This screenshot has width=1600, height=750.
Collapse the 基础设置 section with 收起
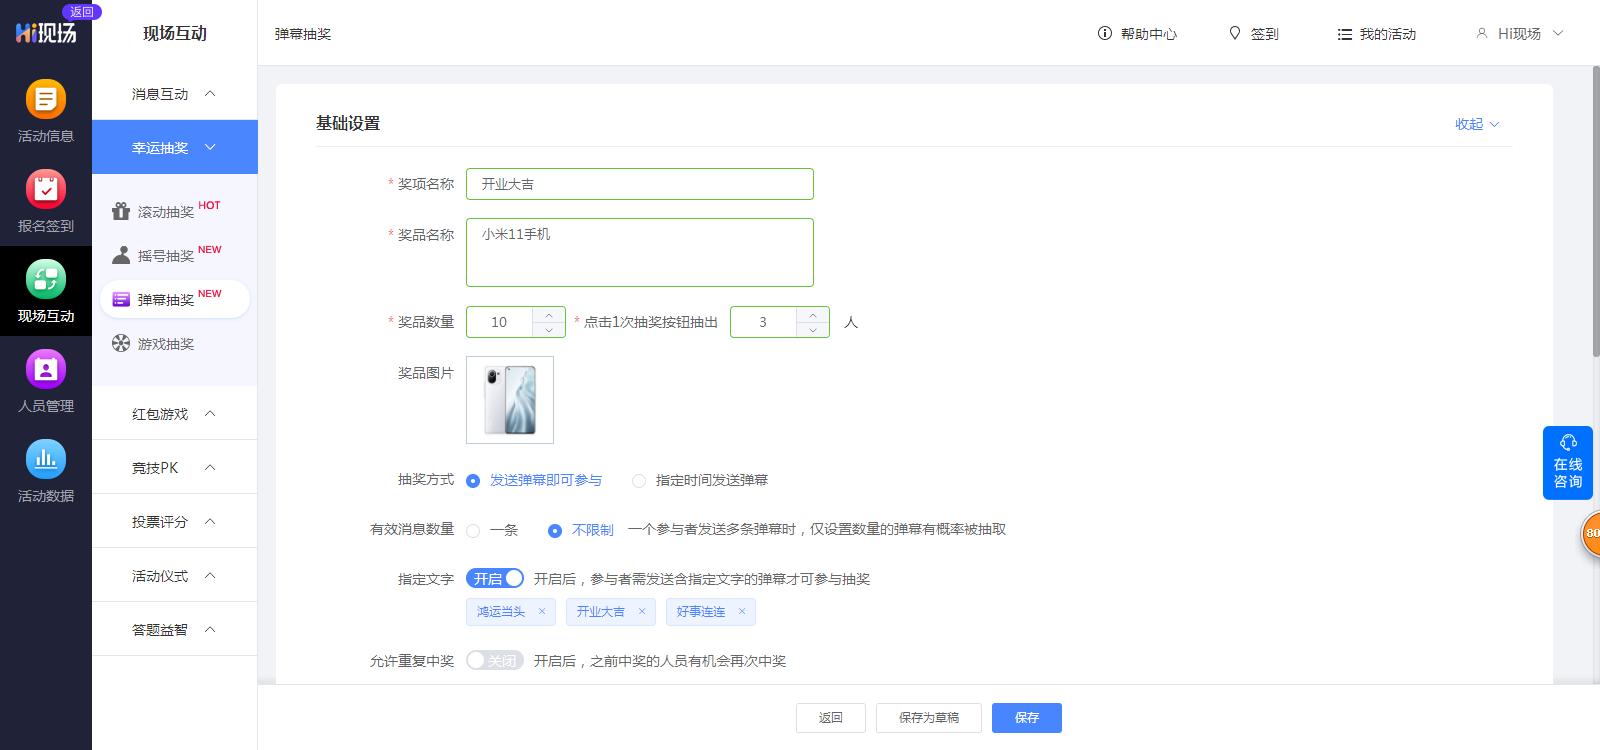pos(1476,124)
